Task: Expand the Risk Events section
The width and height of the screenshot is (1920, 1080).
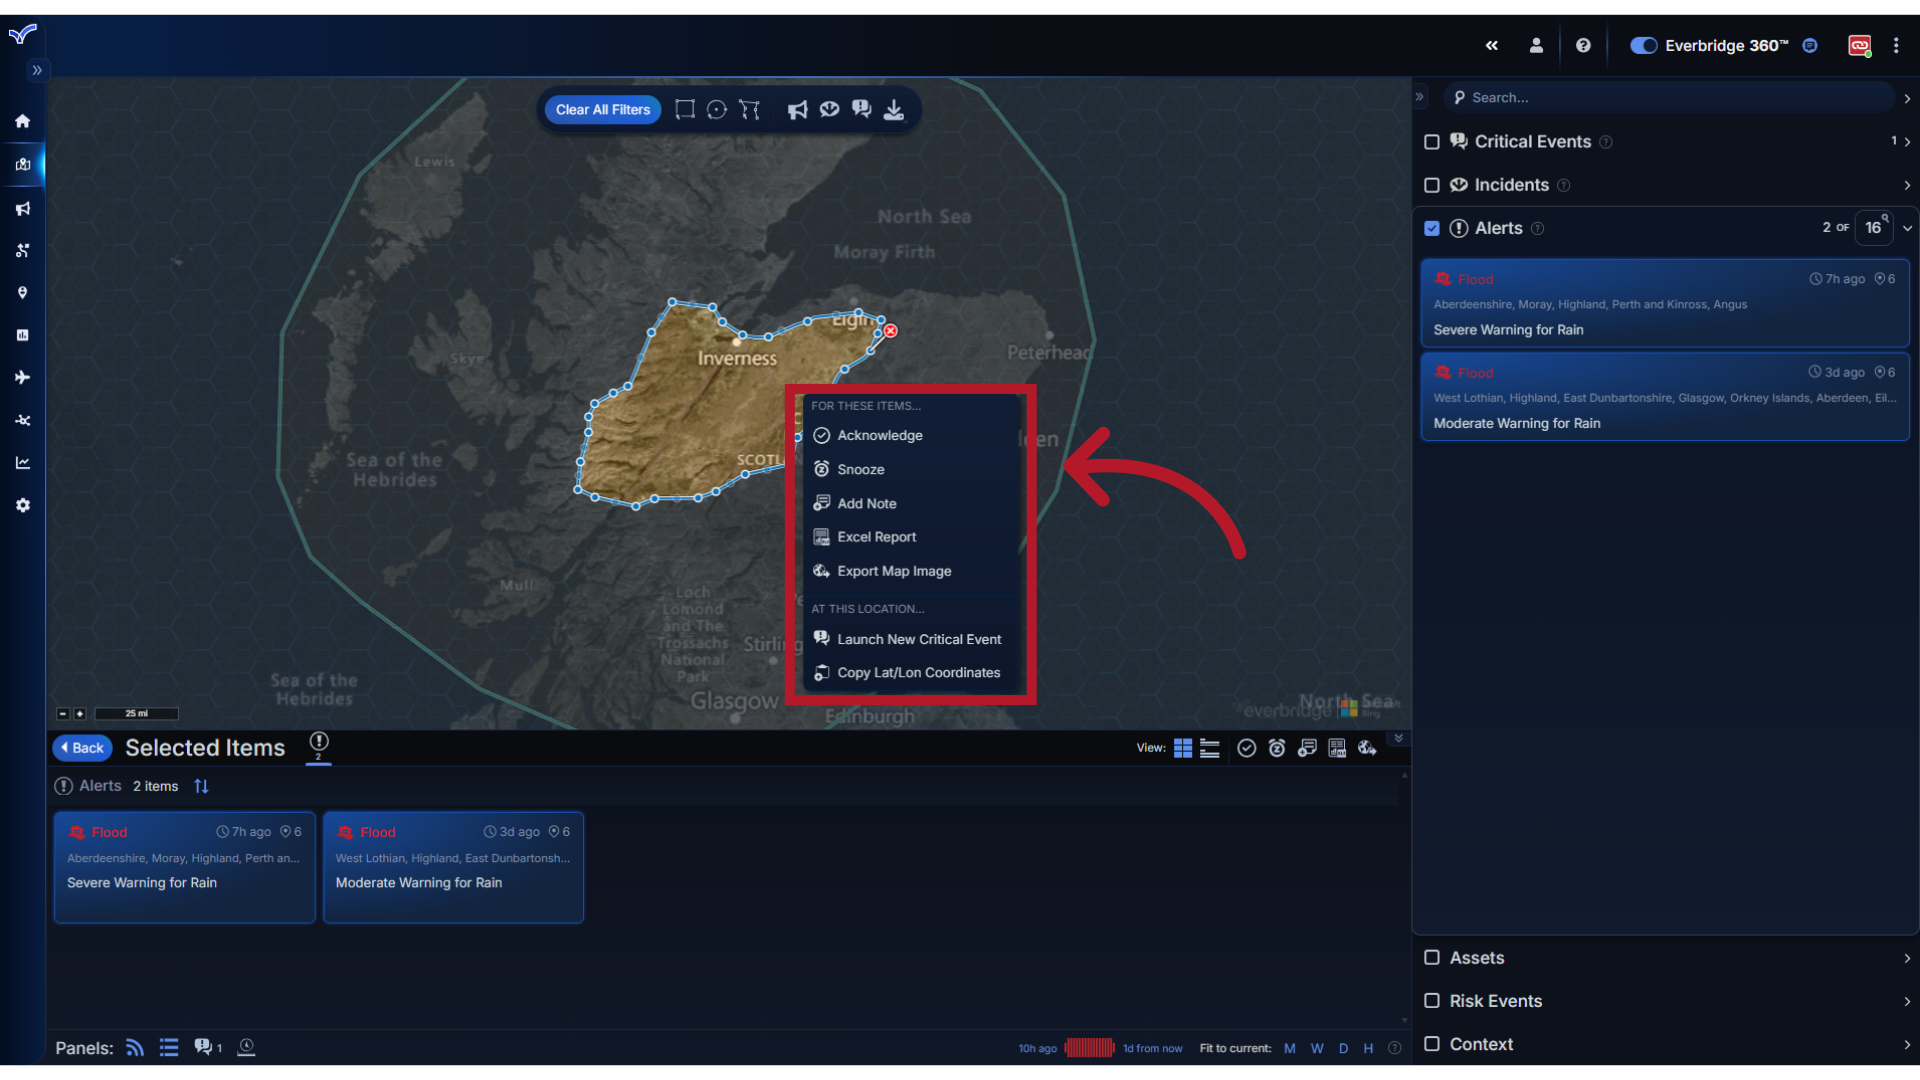Action: [x=1906, y=1000]
